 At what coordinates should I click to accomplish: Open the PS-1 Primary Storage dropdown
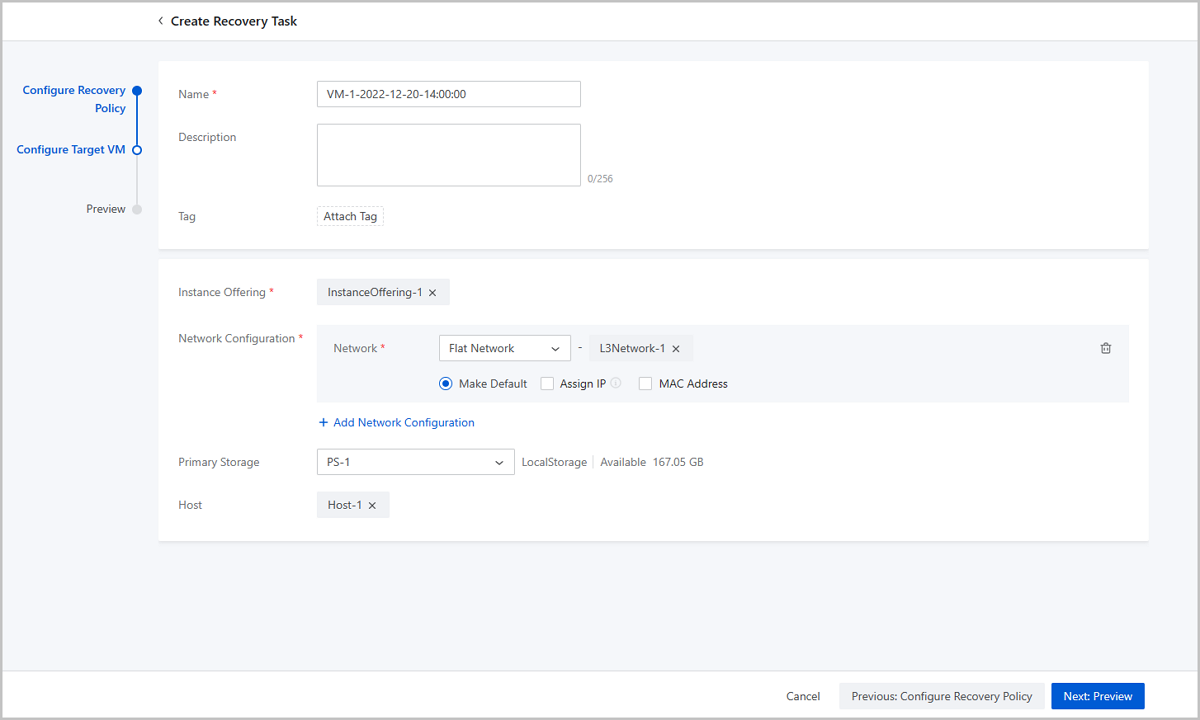415,462
